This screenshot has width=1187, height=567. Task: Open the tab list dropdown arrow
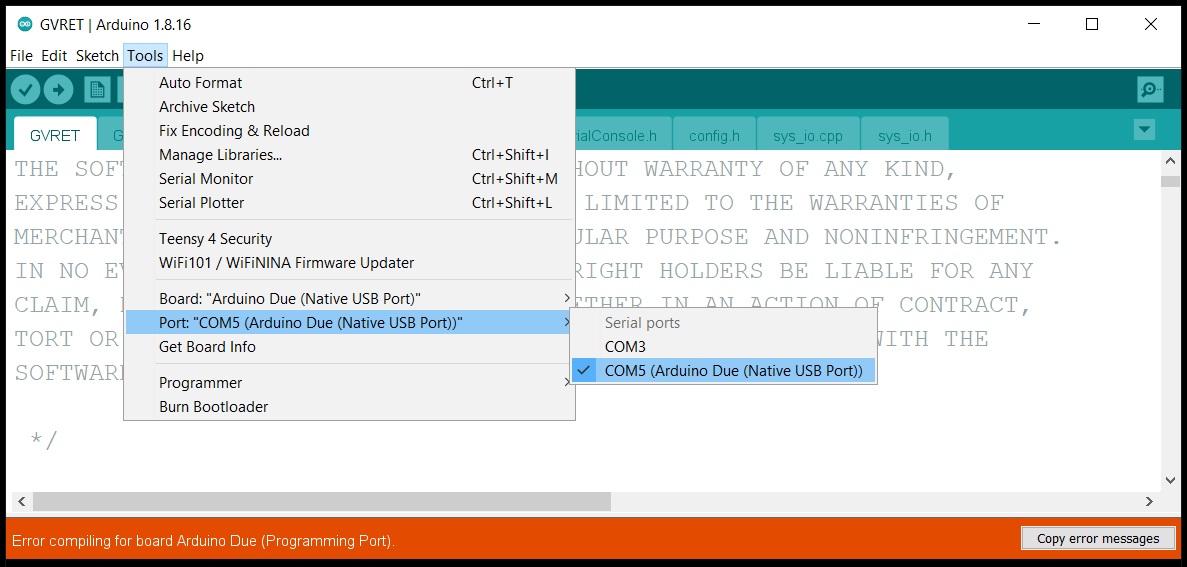point(1145,130)
